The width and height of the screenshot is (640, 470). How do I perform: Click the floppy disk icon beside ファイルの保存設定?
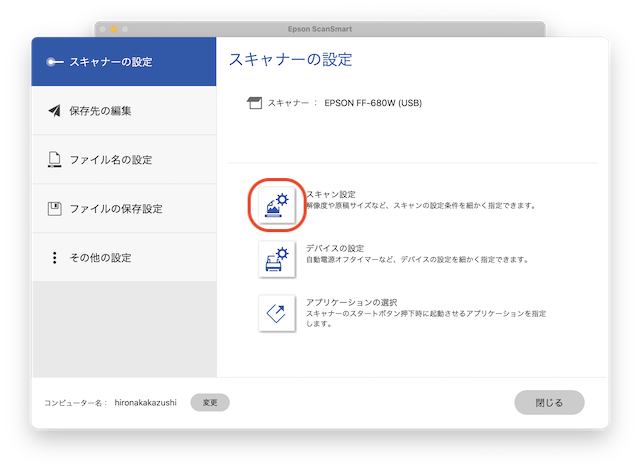pyautogui.click(x=55, y=208)
